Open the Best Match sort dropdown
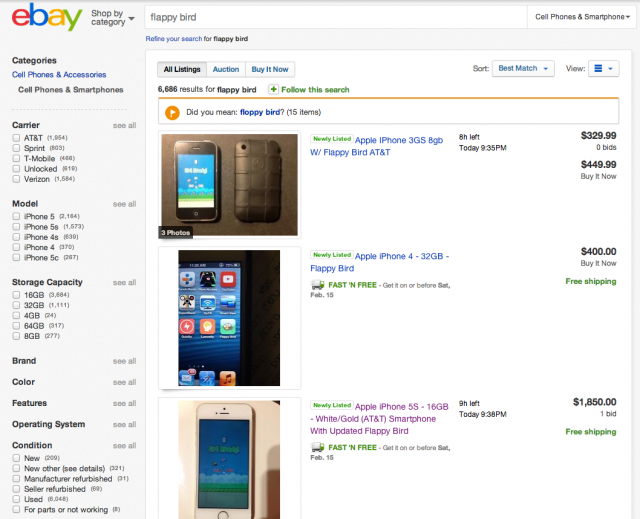 click(523, 69)
